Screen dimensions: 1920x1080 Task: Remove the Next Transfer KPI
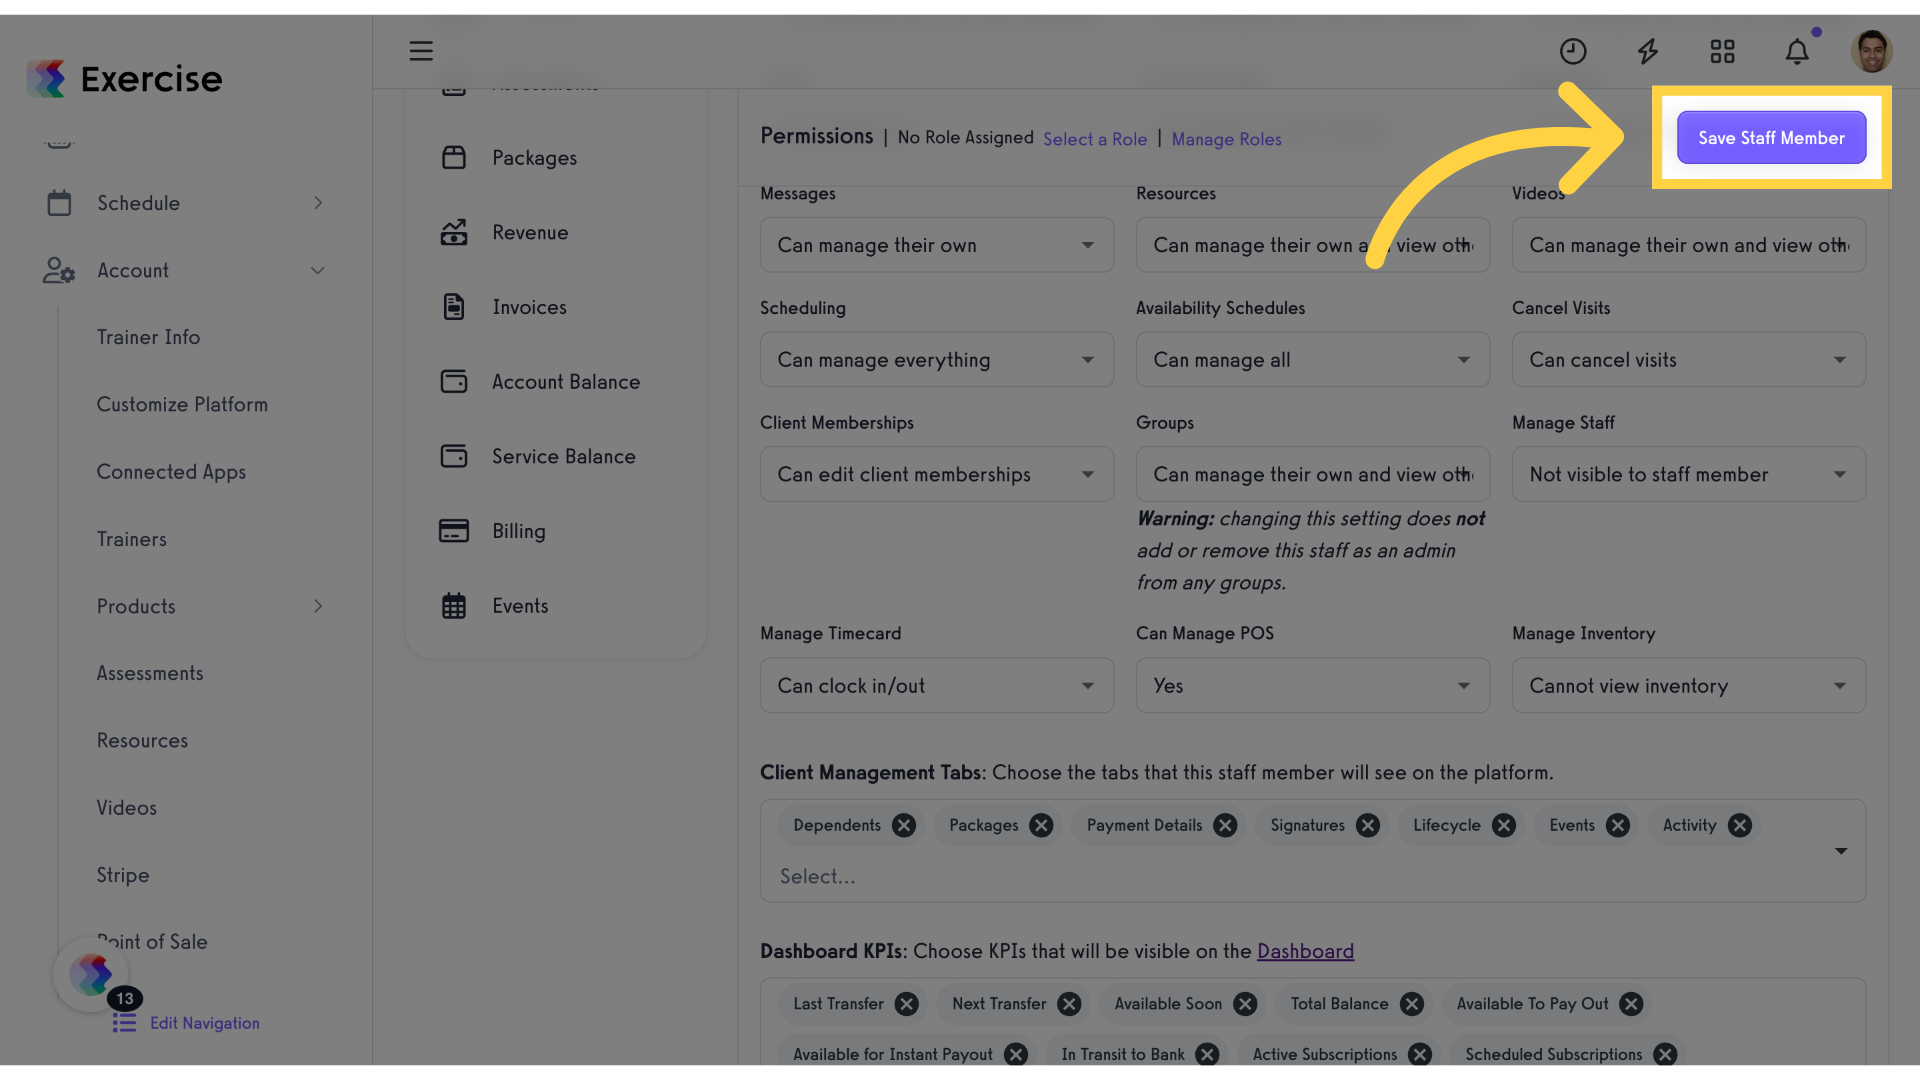click(x=1069, y=1004)
